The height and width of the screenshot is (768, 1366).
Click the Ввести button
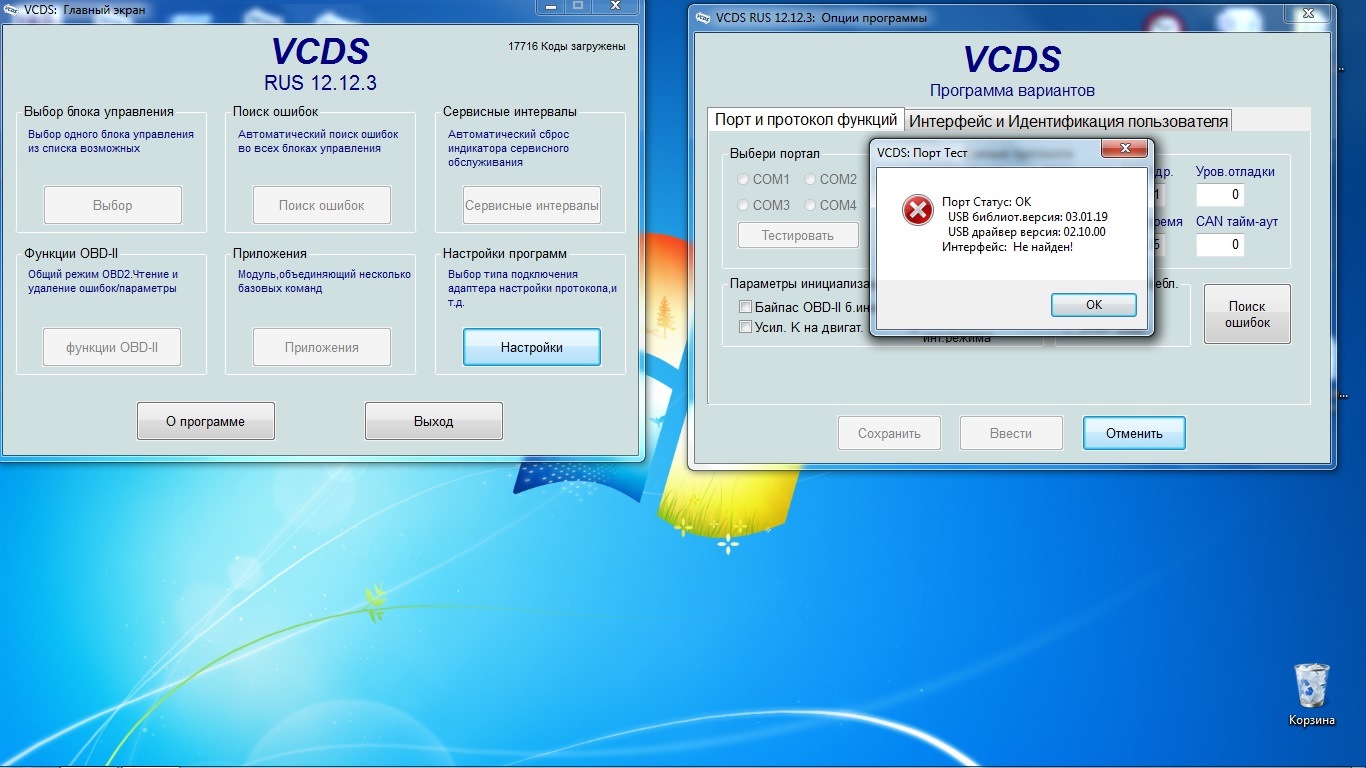(x=1011, y=433)
